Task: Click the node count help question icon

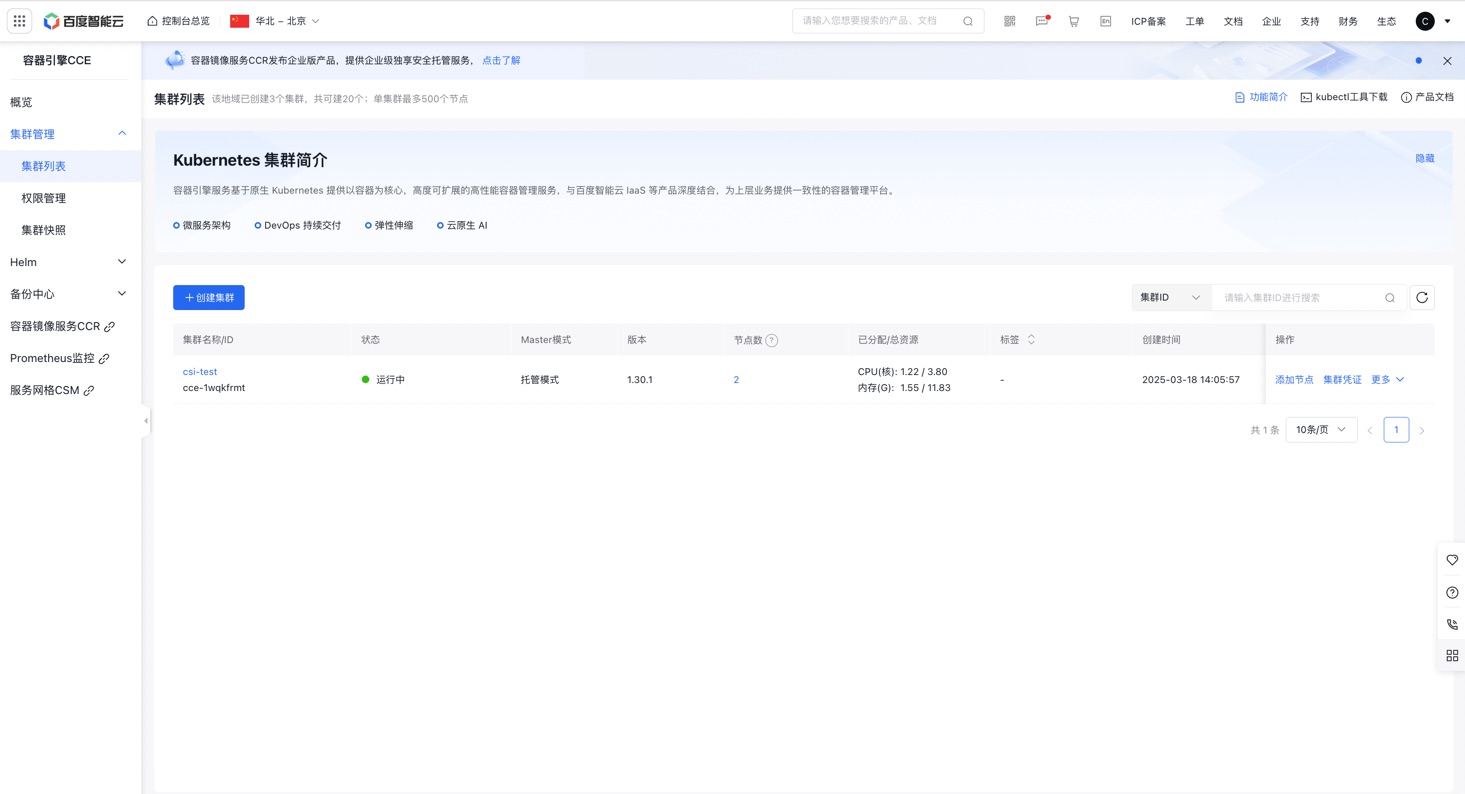Action: tap(772, 340)
